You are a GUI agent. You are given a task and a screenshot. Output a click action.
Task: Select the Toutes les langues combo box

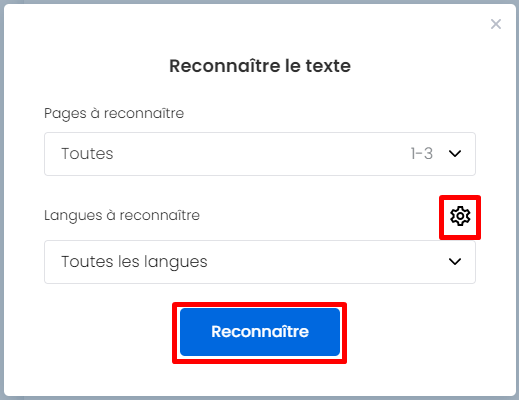click(260, 262)
